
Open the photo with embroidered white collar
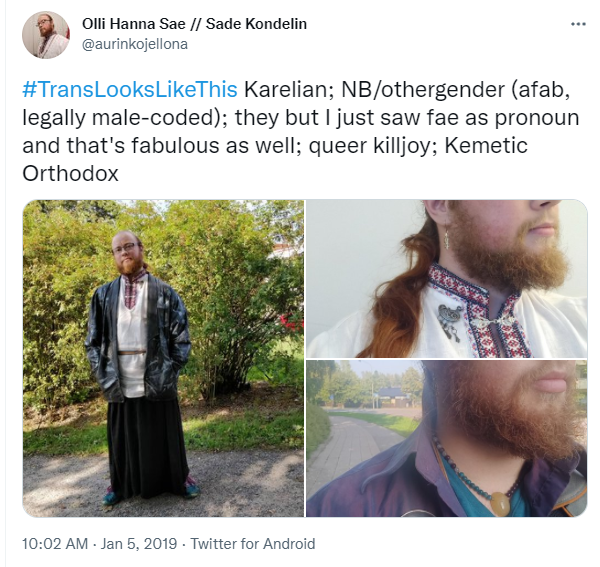447,279
